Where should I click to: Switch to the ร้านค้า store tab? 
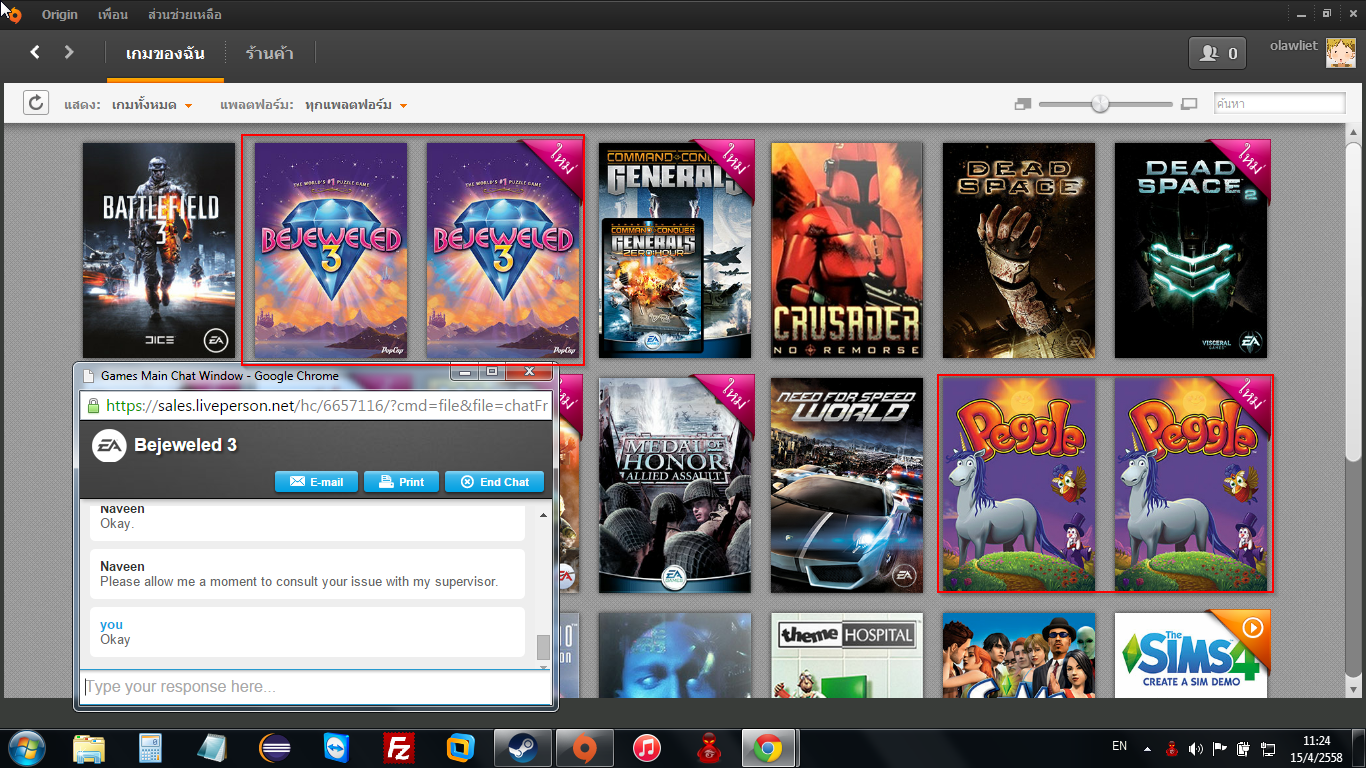pyautogui.click(x=269, y=53)
